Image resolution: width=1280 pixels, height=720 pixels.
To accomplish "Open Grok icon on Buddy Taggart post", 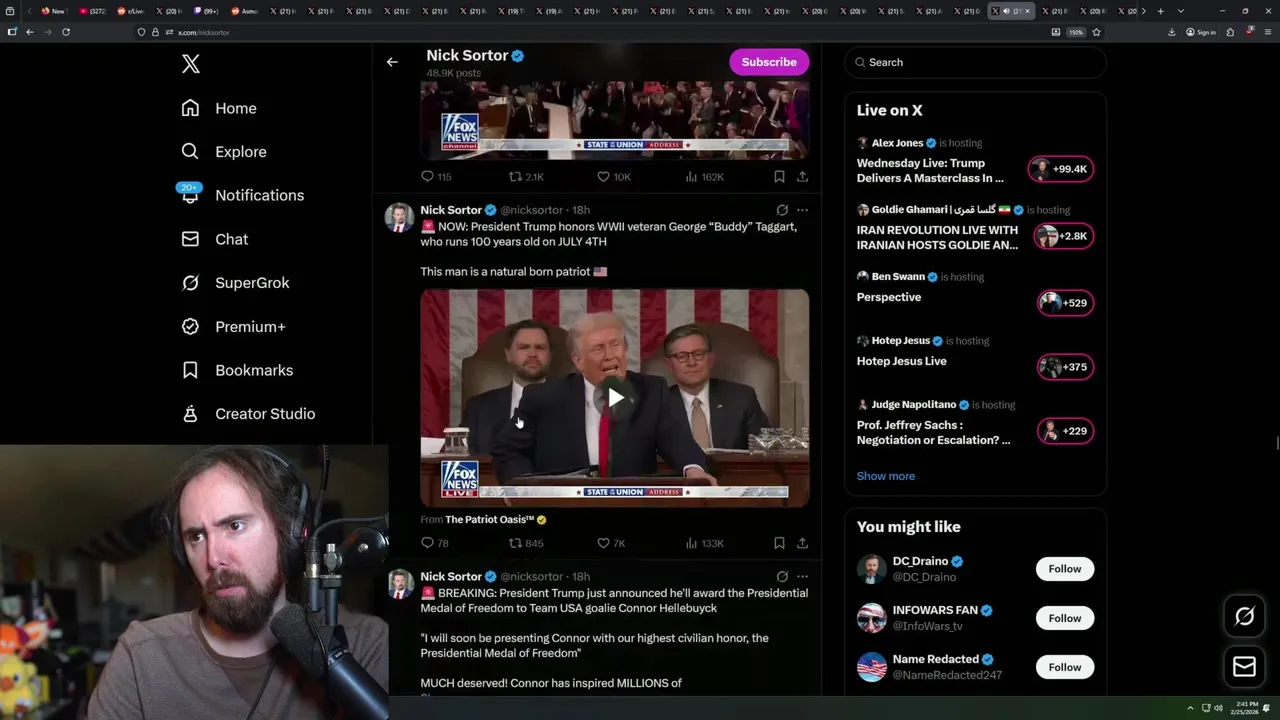I will pyautogui.click(x=782, y=210).
